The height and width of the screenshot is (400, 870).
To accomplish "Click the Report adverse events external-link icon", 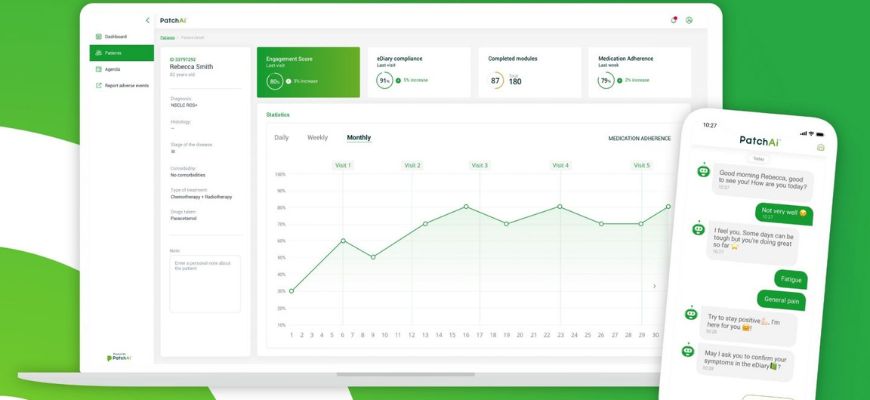I will [x=99, y=85].
